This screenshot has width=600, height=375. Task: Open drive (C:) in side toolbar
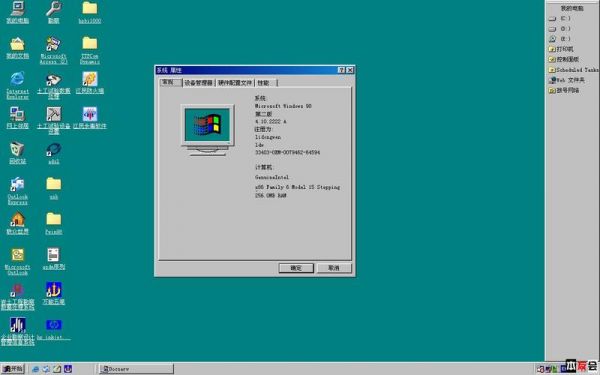560,18
